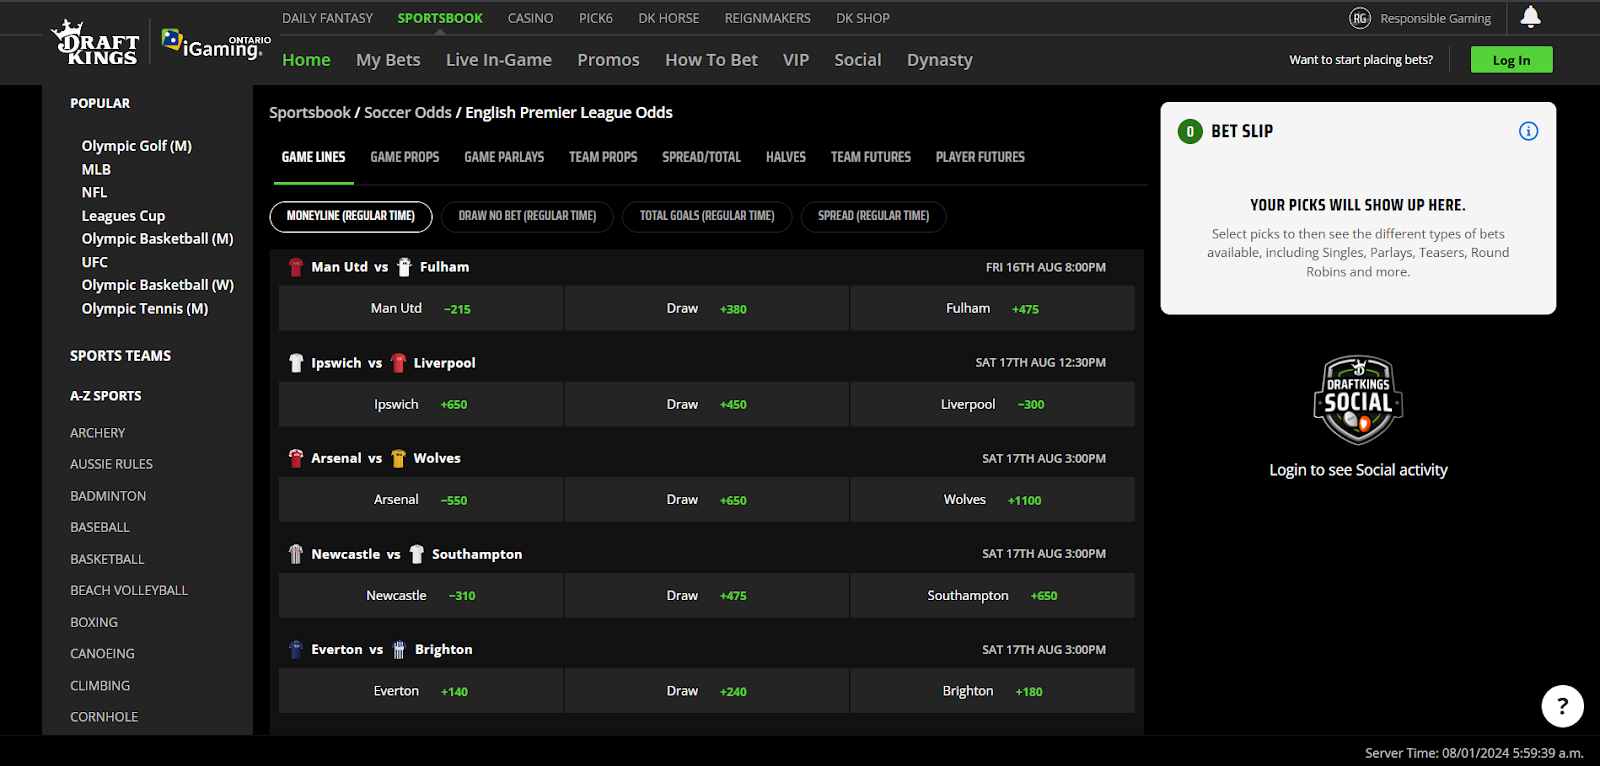The height and width of the screenshot is (766, 1600).
Task: Pick Fulham at +475
Action: click(992, 308)
